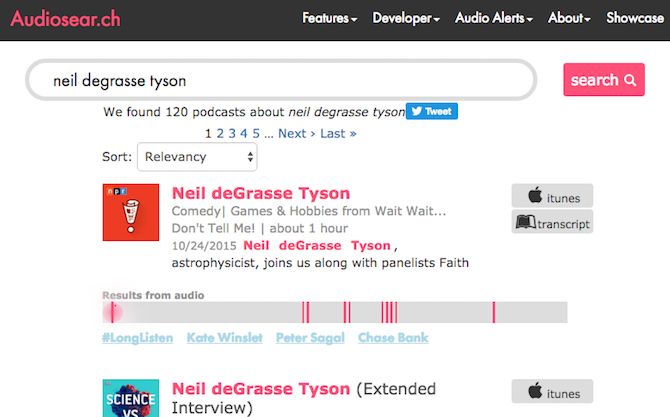Open the Relevancy sort dropdown
The width and height of the screenshot is (670, 417).
click(197, 157)
